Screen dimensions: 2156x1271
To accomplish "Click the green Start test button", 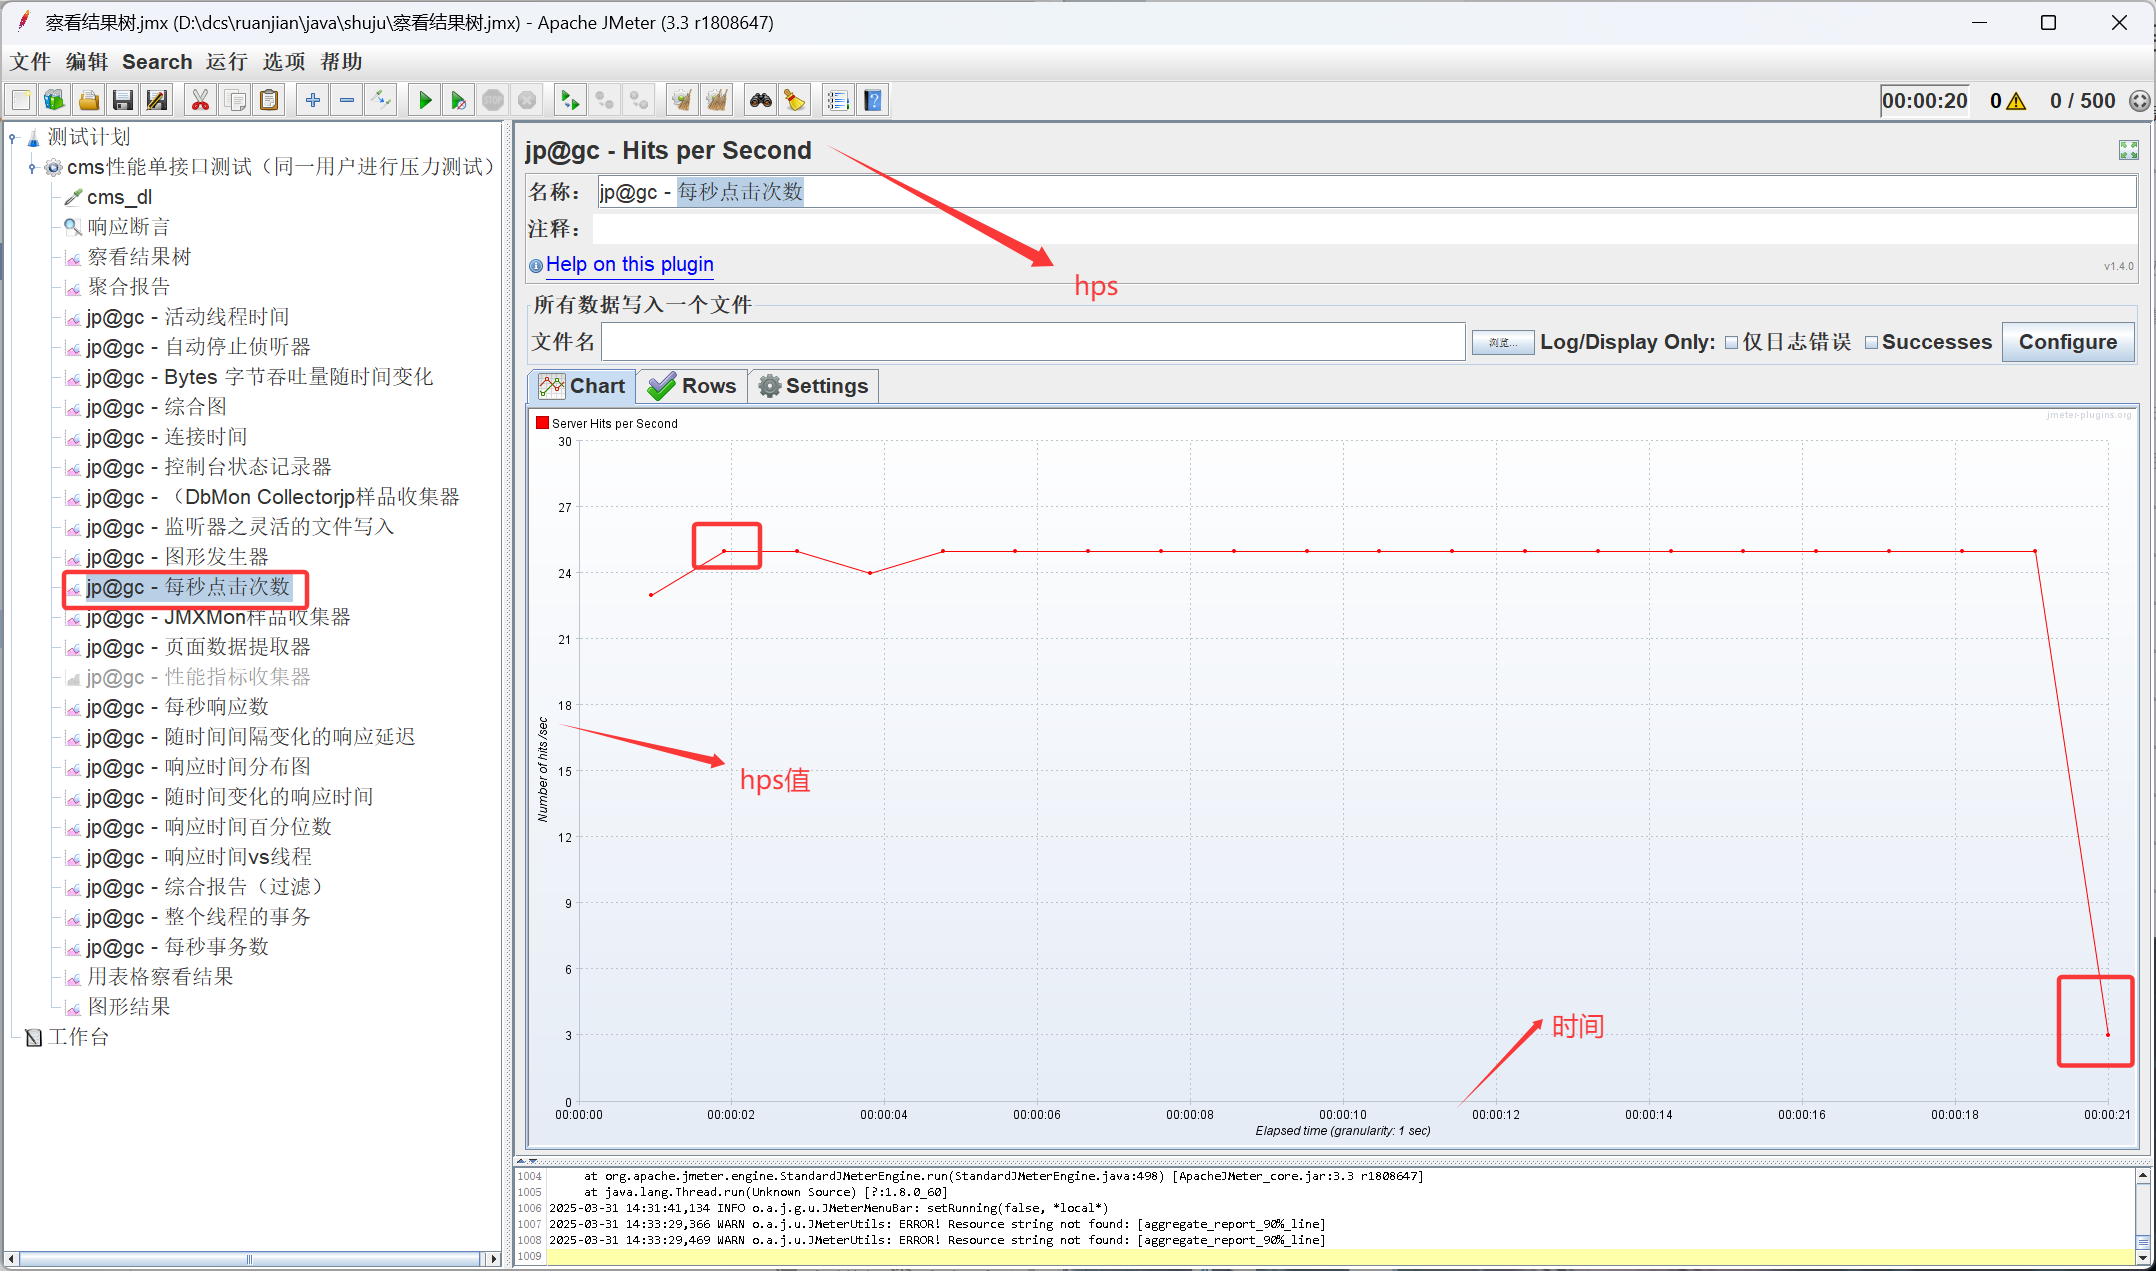I will coord(425,100).
